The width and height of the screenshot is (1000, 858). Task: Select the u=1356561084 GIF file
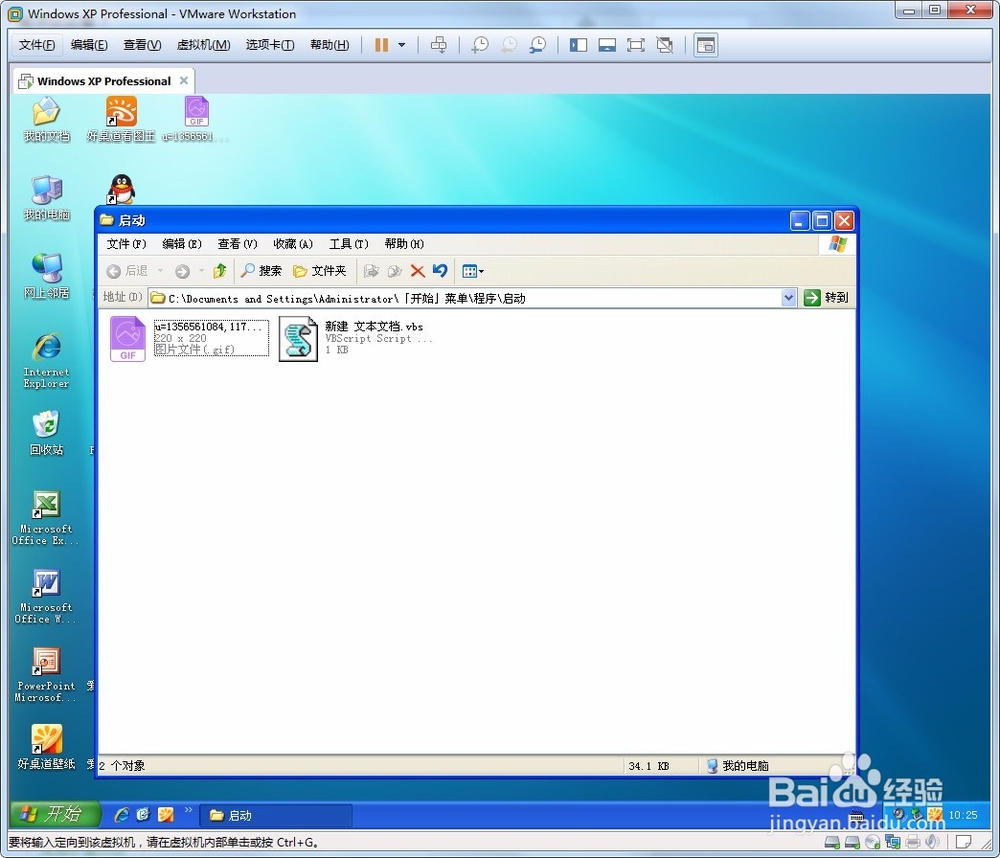(188, 338)
